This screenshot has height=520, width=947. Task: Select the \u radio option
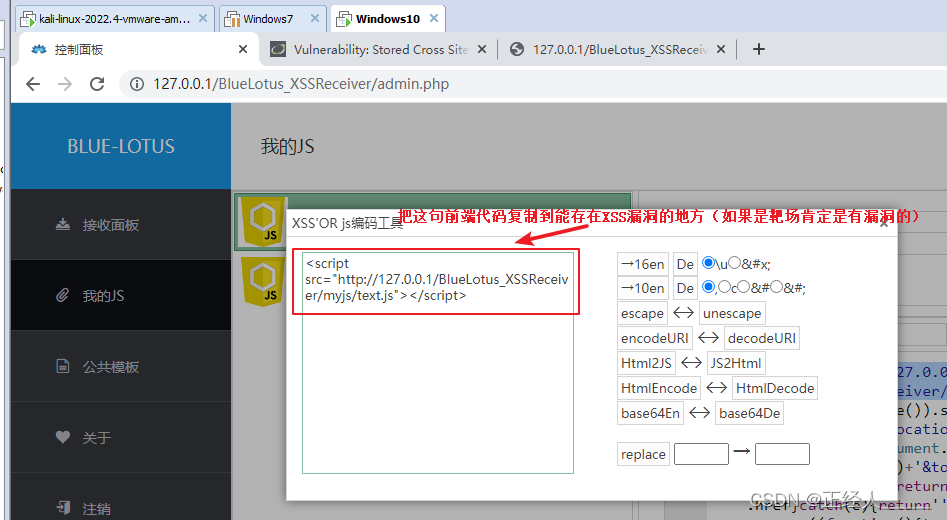click(x=708, y=263)
